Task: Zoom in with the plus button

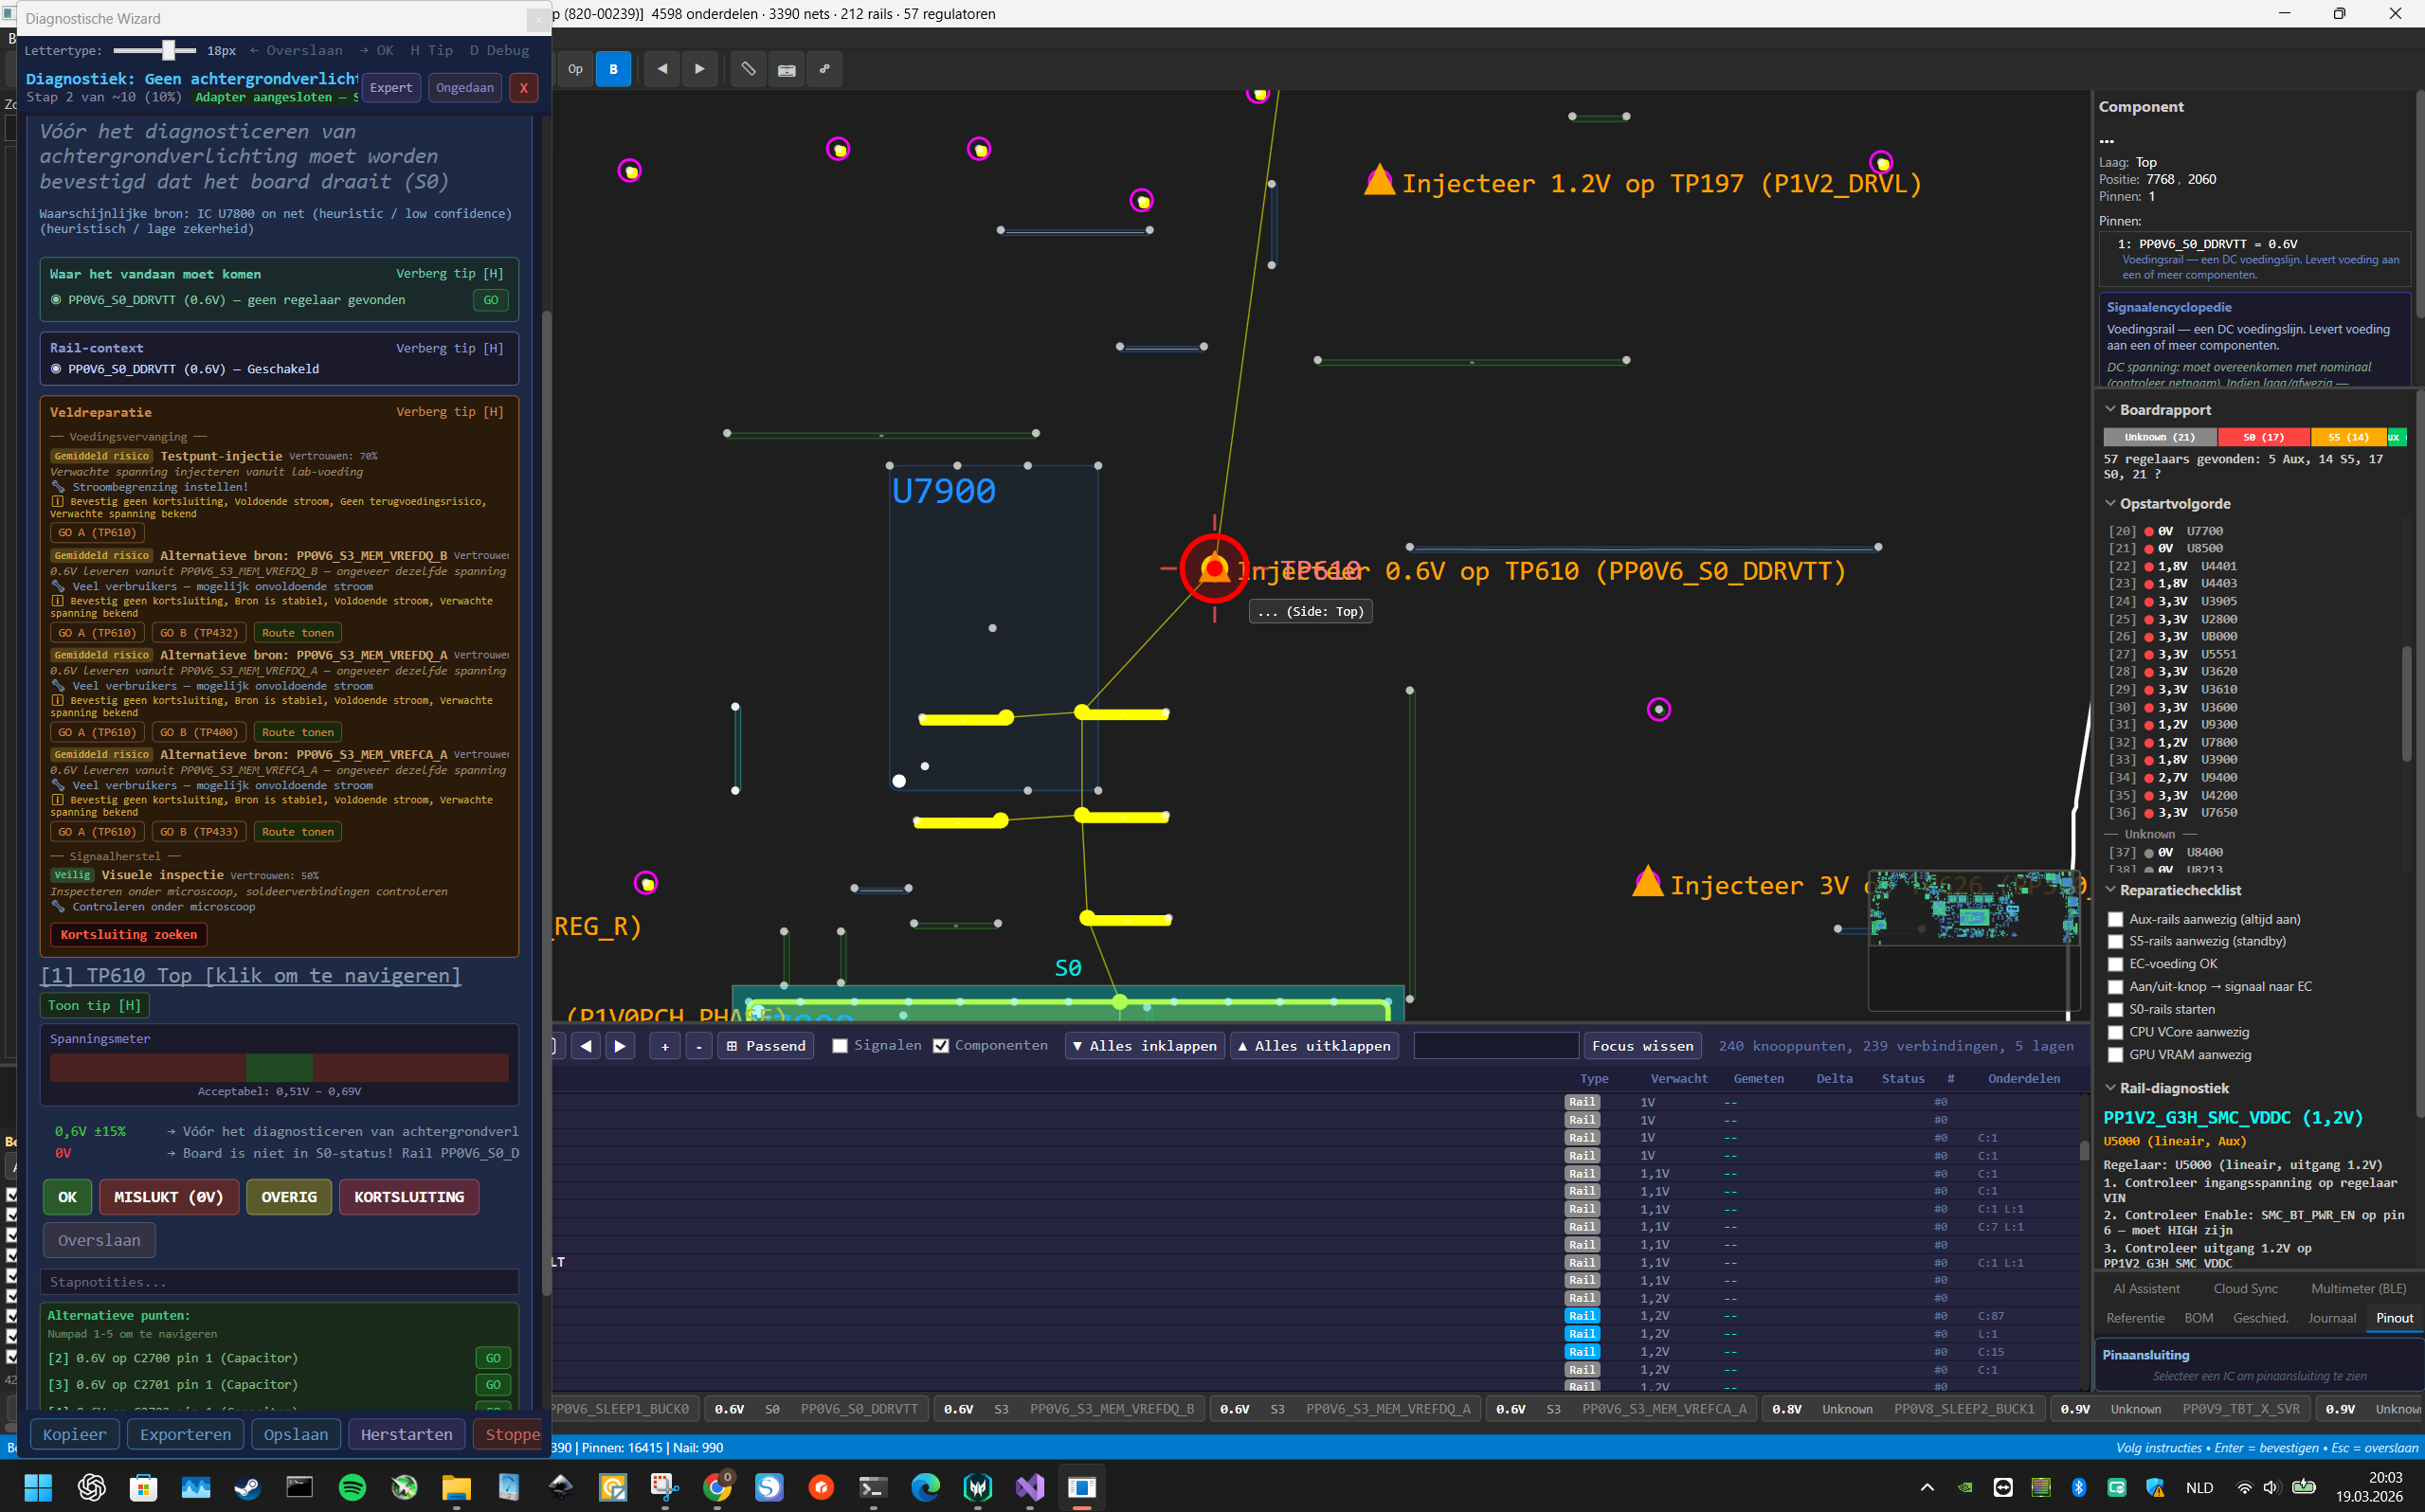Action: [x=665, y=1046]
